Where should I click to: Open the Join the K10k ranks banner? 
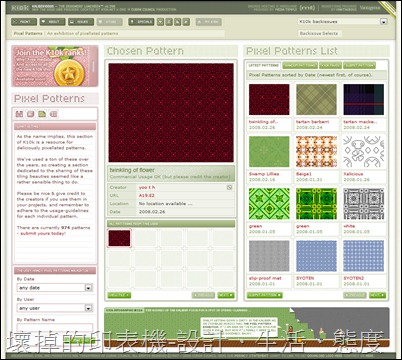tap(55, 66)
